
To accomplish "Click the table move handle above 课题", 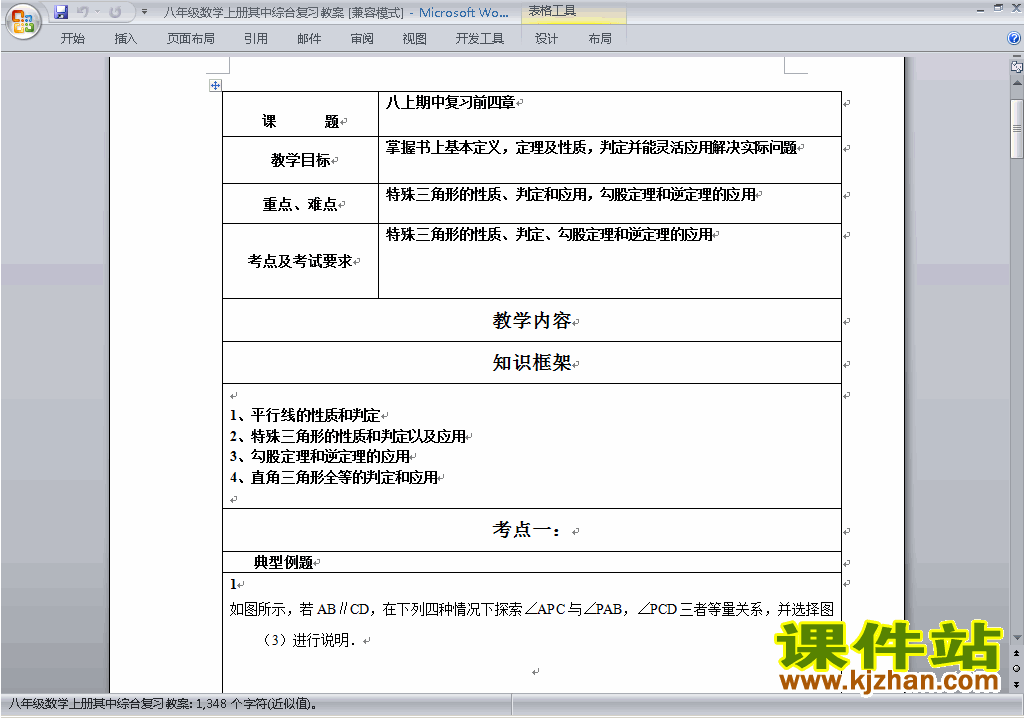I will pyautogui.click(x=215, y=85).
